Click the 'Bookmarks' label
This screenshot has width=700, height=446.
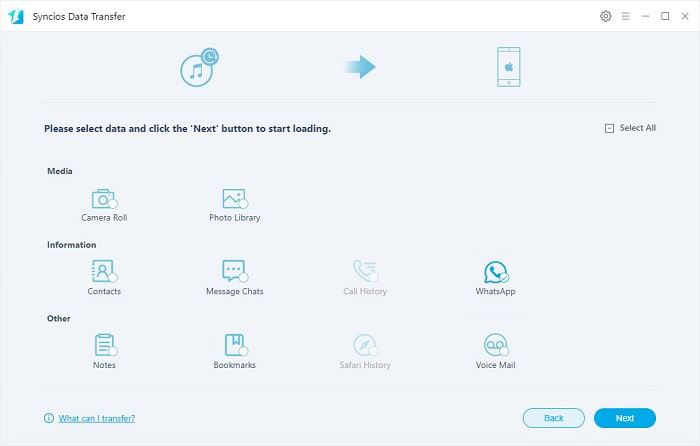pos(235,365)
